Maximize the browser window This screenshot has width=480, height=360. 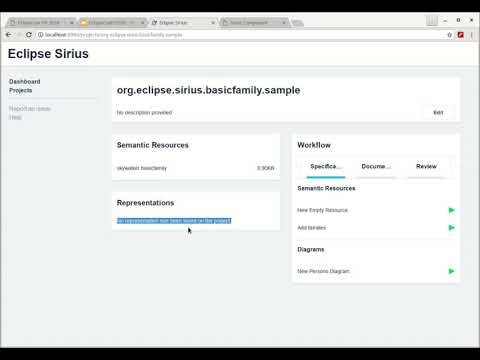458,20
